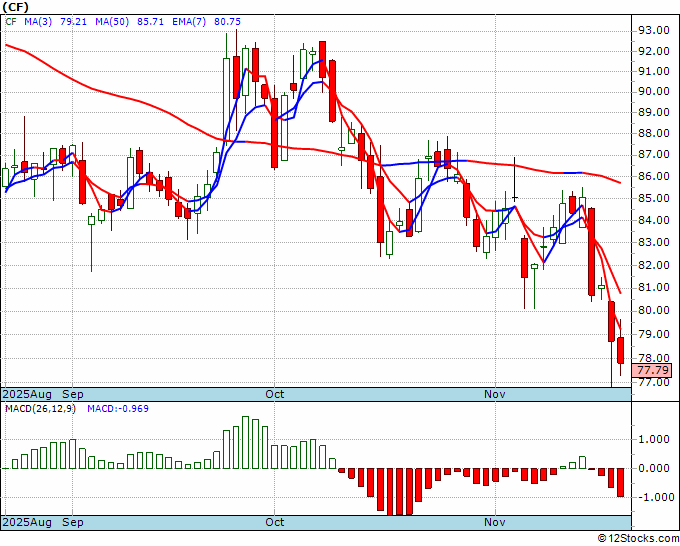Click the 86.00 price axis label
The width and height of the screenshot is (680, 546).
pyautogui.click(x=653, y=176)
